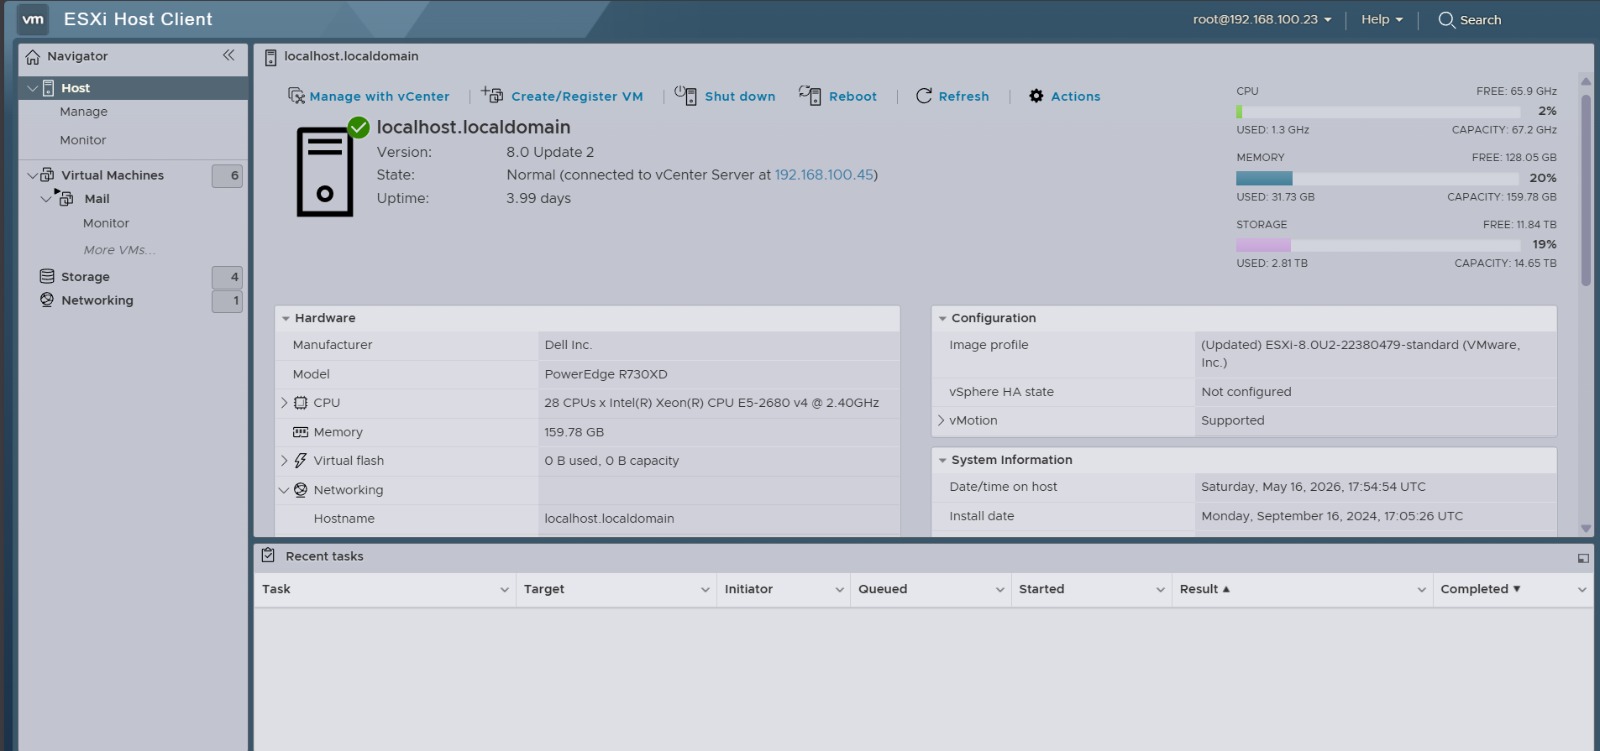The width and height of the screenshot is (1600, 751).
Task: Open the Result column dropdown
Action: pyautogui.click(x=1422, y=590)
